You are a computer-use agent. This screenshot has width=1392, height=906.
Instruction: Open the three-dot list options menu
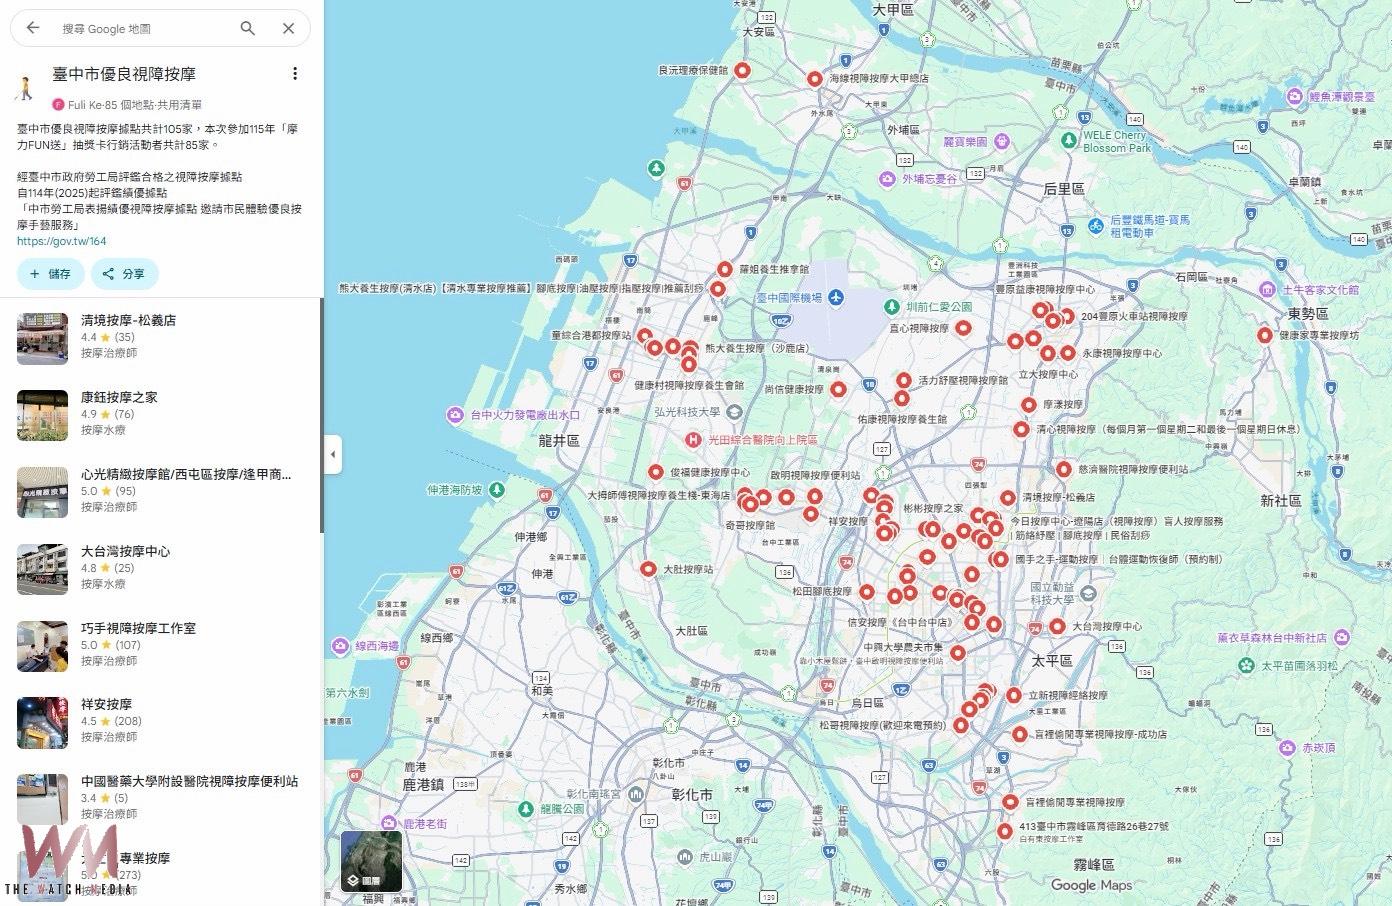tap(294, 74)
